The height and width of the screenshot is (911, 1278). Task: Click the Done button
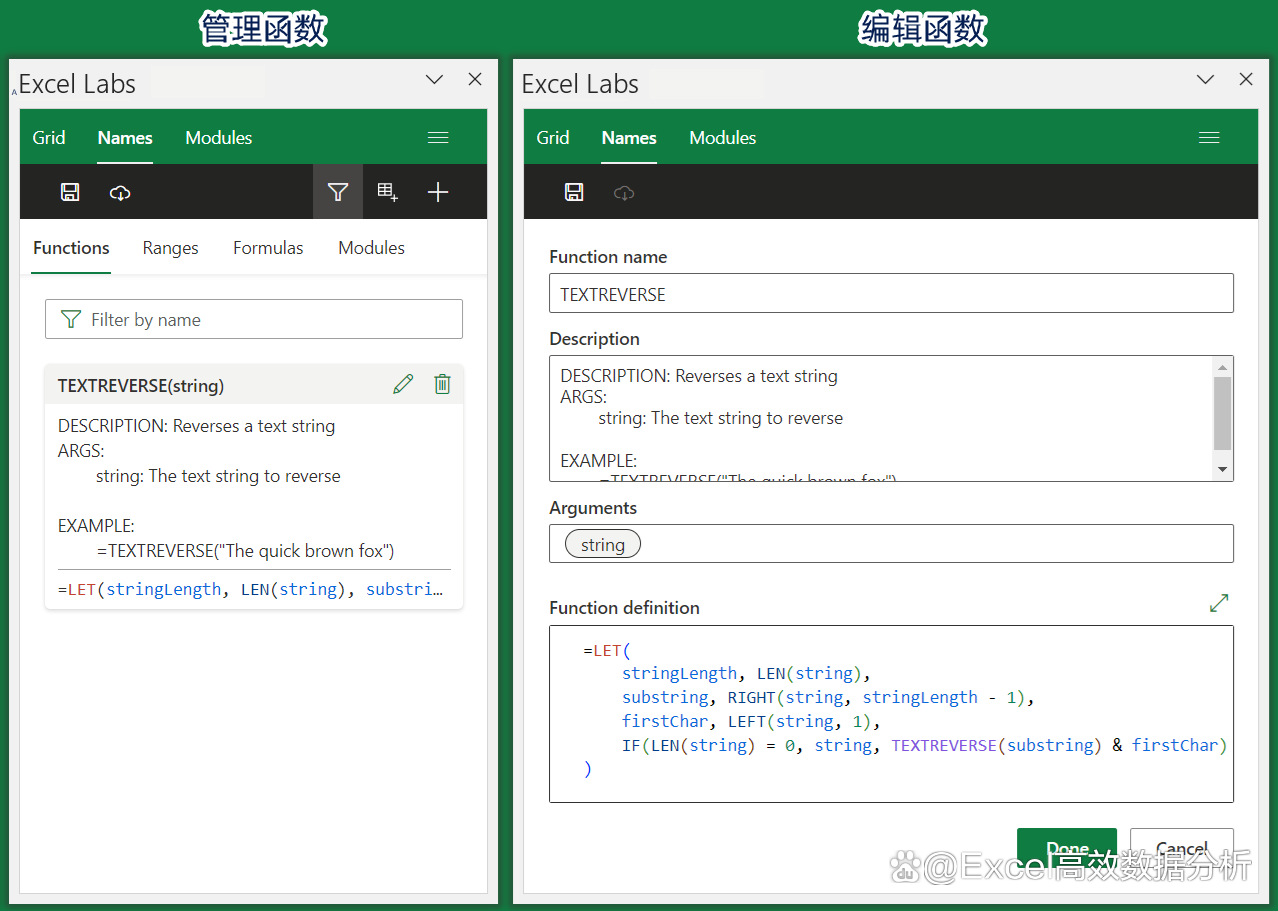(x=1066, y=848)
